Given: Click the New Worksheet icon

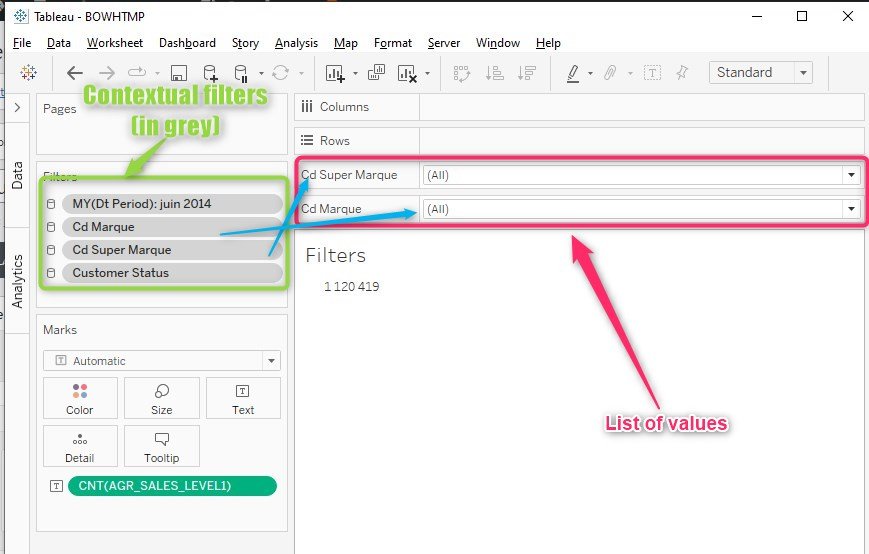Looking at the screenshot, I should (335, 73).
